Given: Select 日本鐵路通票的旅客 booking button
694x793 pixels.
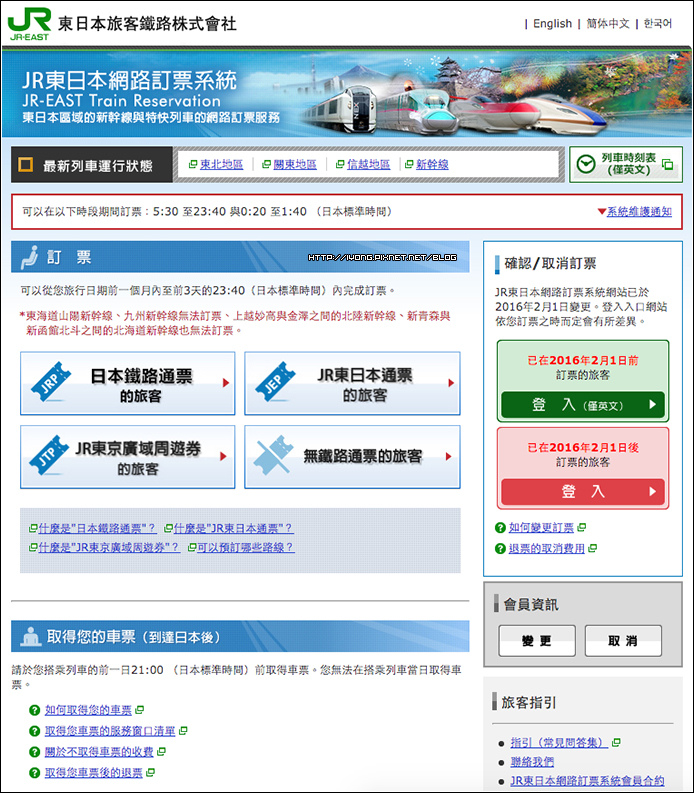Looking at the screenshot, I should (x=127, y=383).
